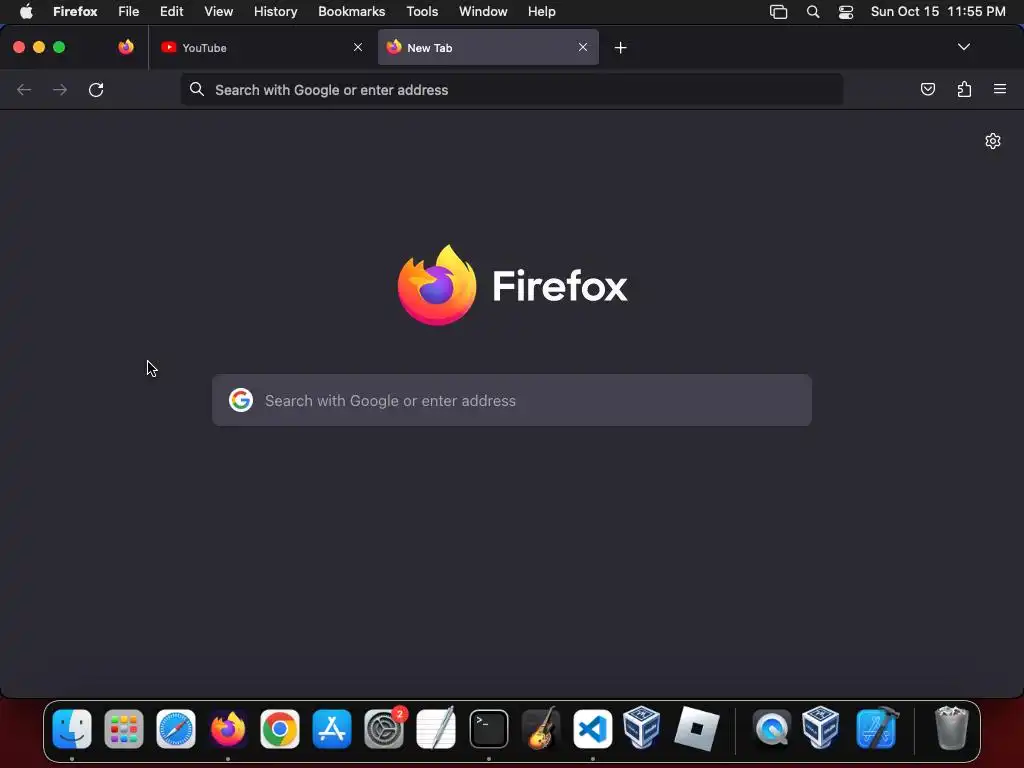The image size is (1024, 768).
Task: Open the Save to Pocket button
Action: (927, 89)
